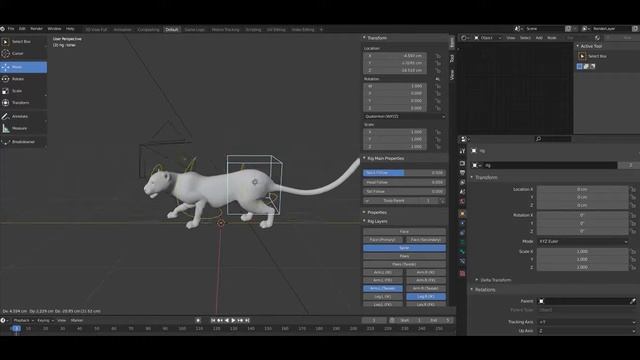The height and width of the screenshot is (360, 640).
Task: Switch to the Scripting workspace tab
Action: [253, 29]
